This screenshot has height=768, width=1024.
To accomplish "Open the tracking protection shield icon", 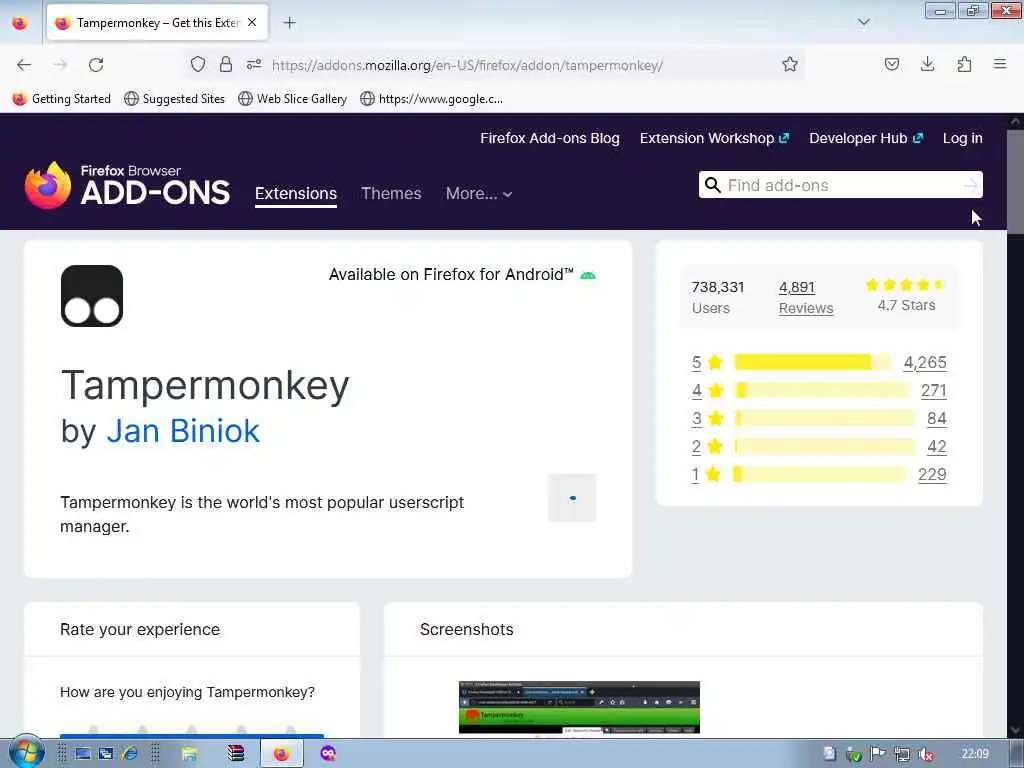I will click(x=198, y=64).
